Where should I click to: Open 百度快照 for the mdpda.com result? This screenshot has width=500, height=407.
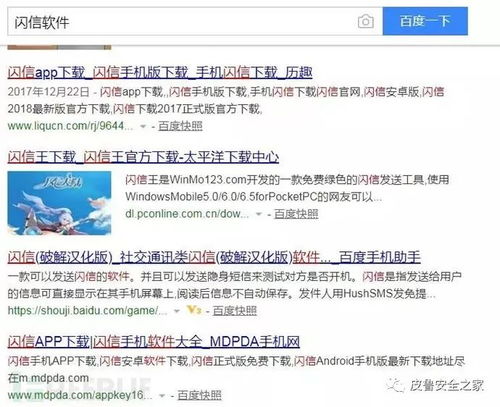[x=199, y=395]
